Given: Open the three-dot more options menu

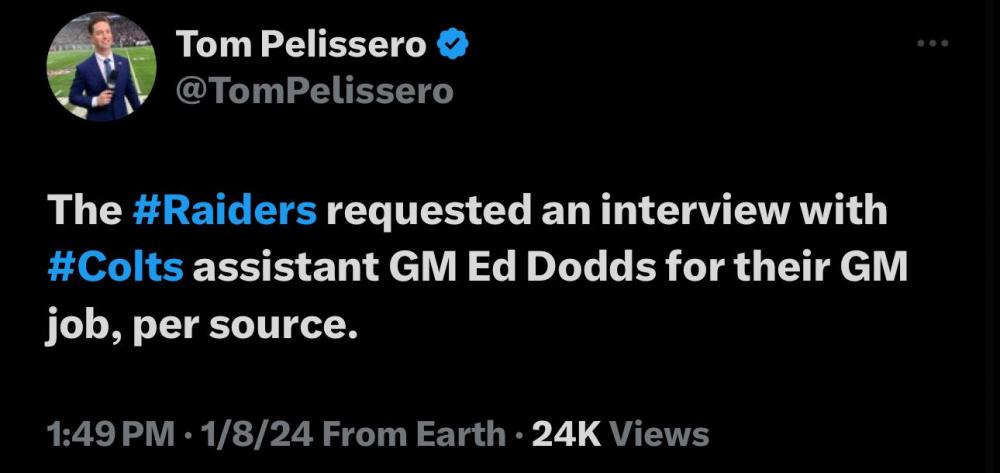Looking at the screenshot, I should pos(932,43).
